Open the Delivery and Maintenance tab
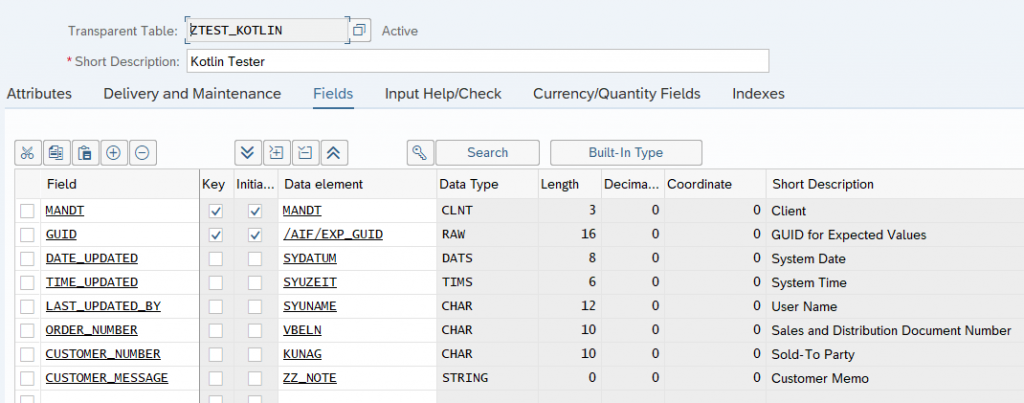The image size is (1024, 403). (x=192, y=93)
